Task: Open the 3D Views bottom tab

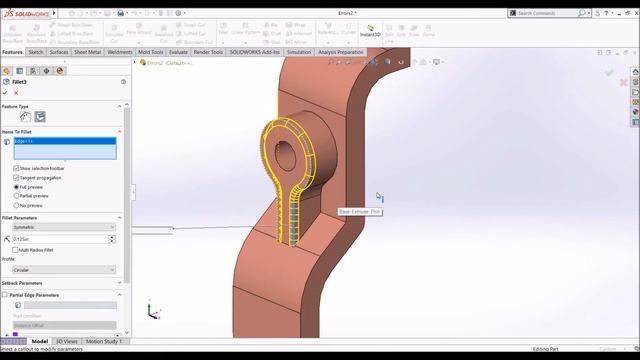Action: 67,341
